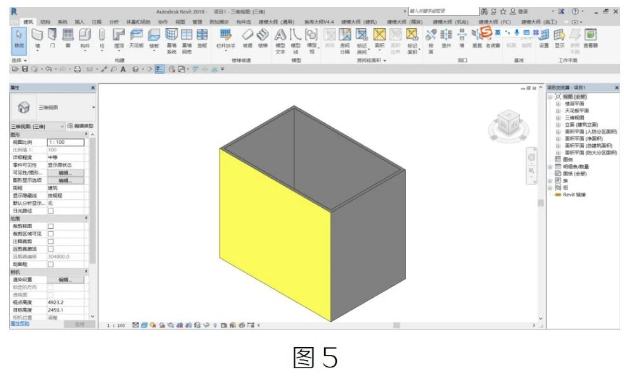Click the Room Separator (房间分隔) tool

345,40
